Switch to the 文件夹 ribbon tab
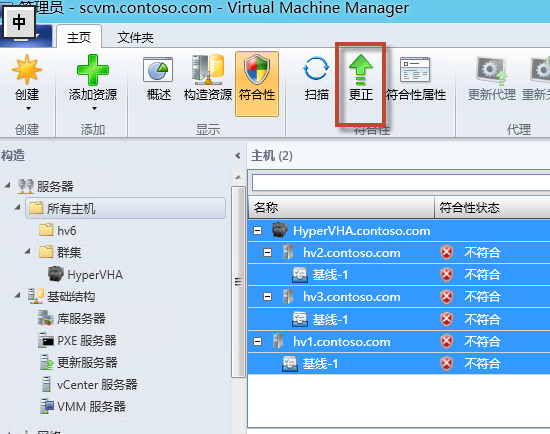Viewport: 550px width, 434px height. coord(135,37)
